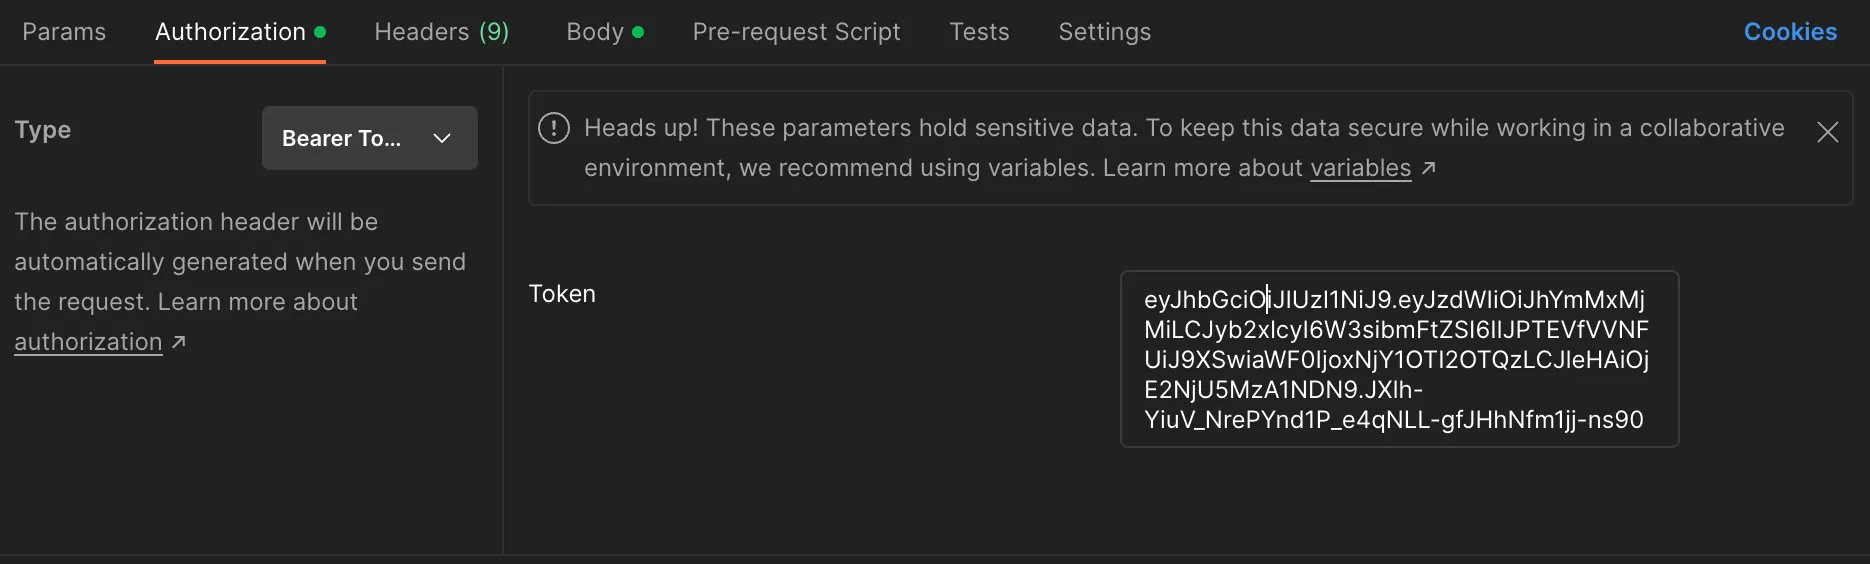Click the arrow icon beside authorization link
Screen dimensions: 1870x564
point(179,342)
